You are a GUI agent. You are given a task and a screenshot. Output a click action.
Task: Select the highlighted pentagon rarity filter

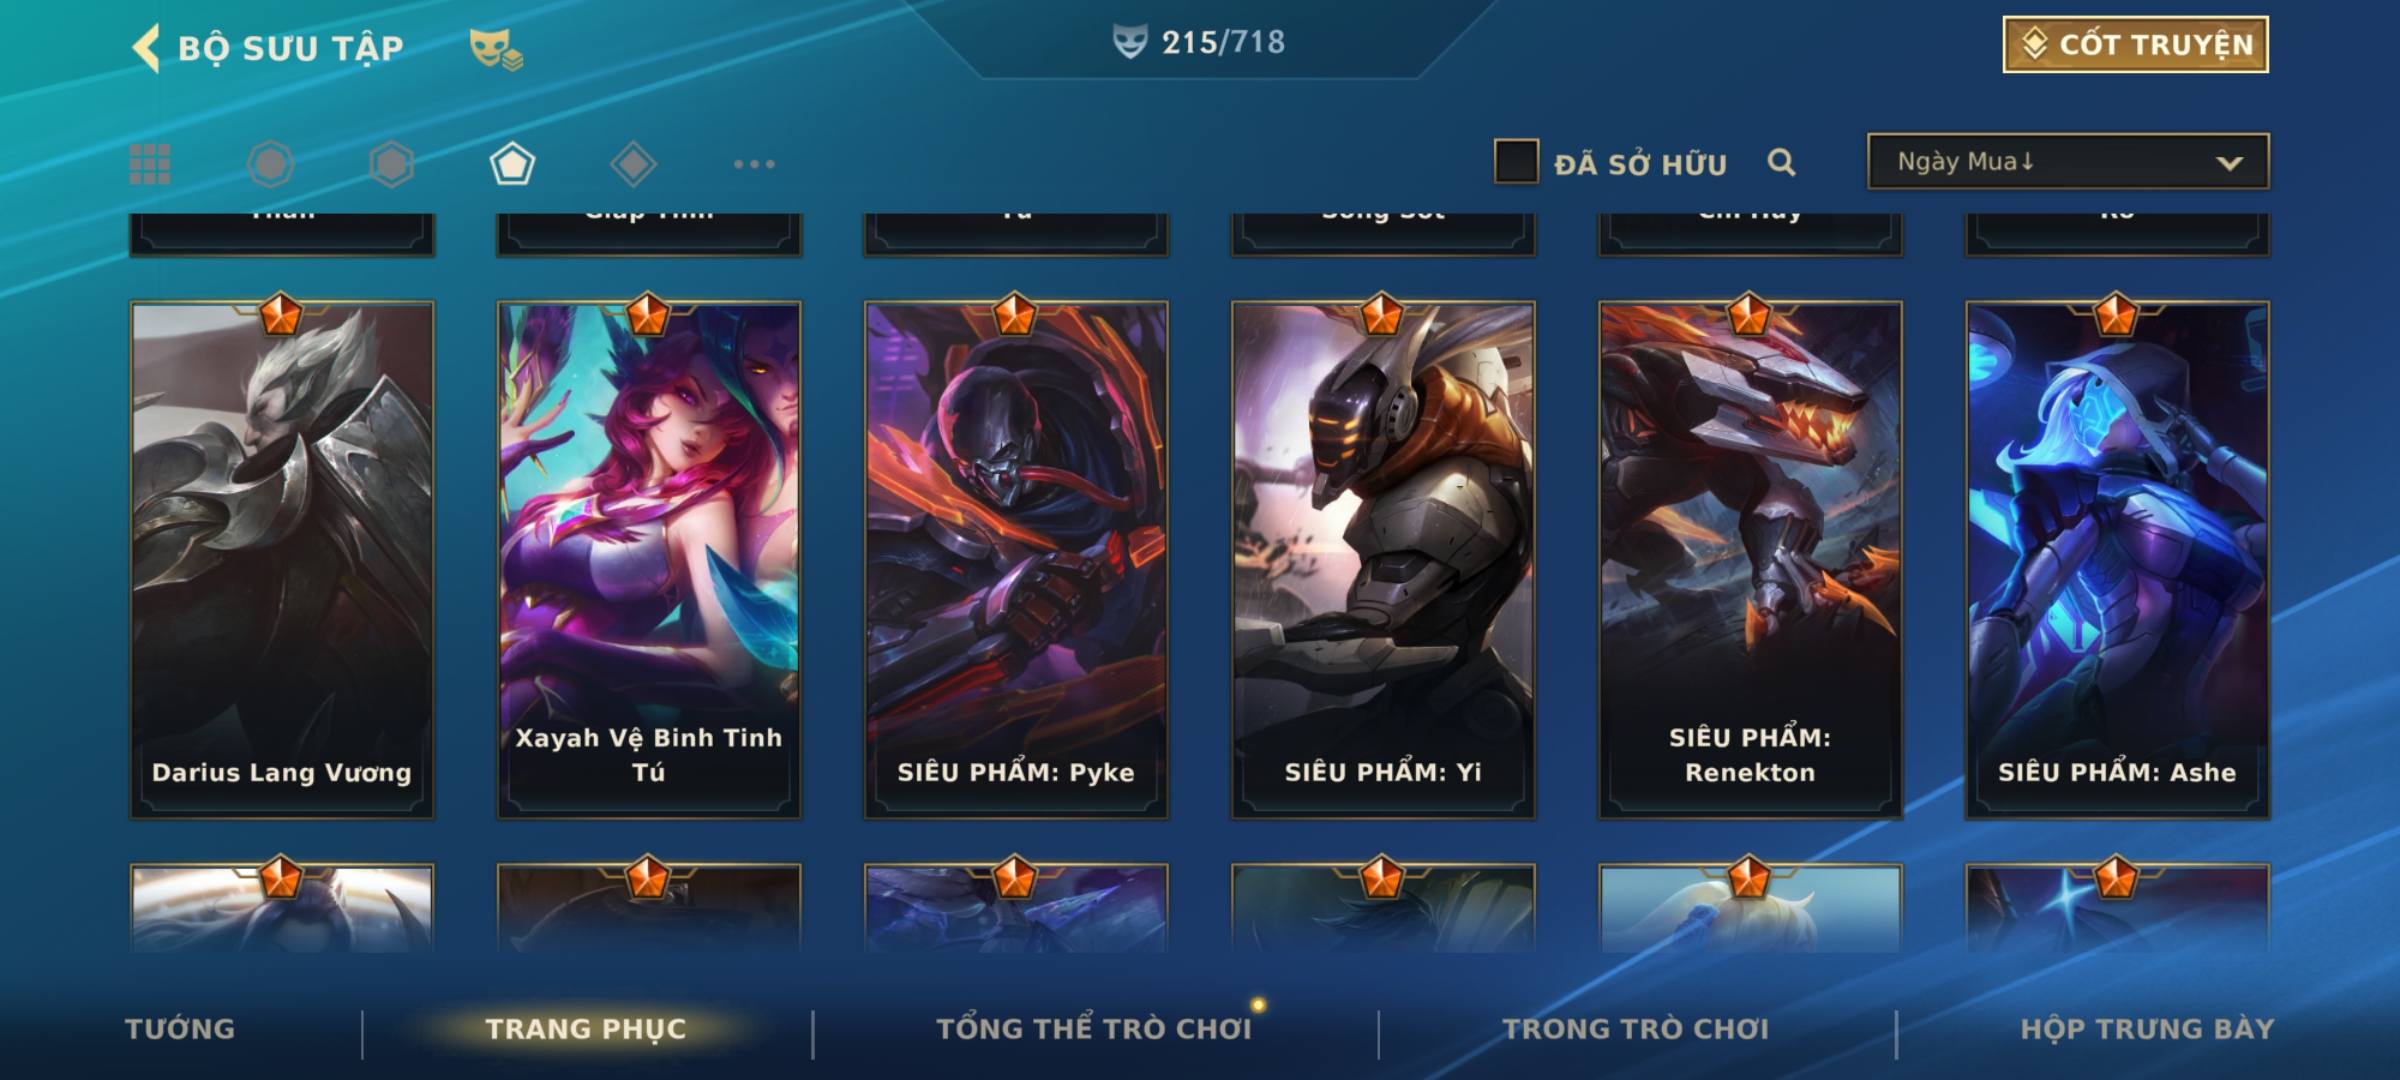[x=512, y=164]
